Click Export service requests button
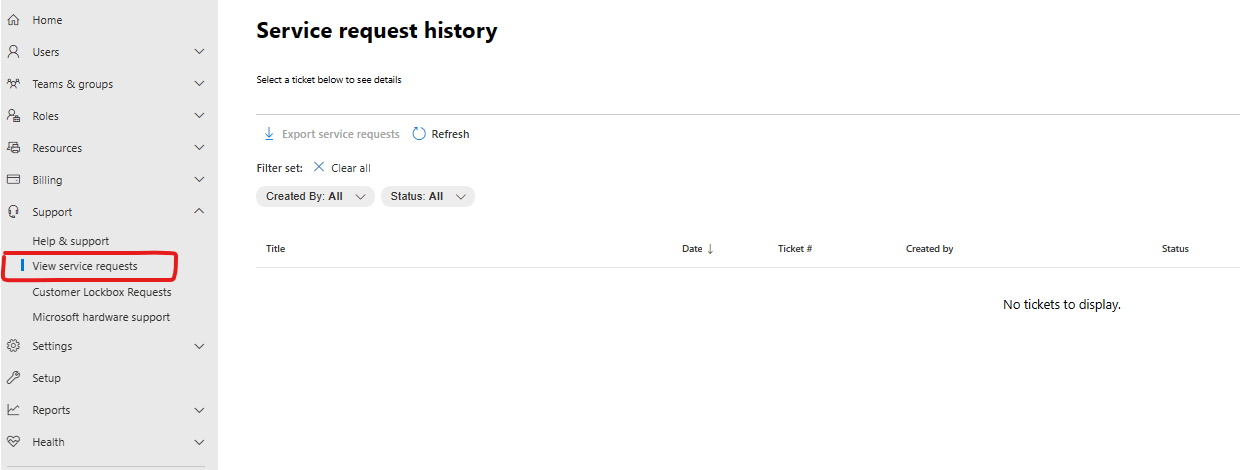This screenshot has height=470, width=1240. coord(331,134)
